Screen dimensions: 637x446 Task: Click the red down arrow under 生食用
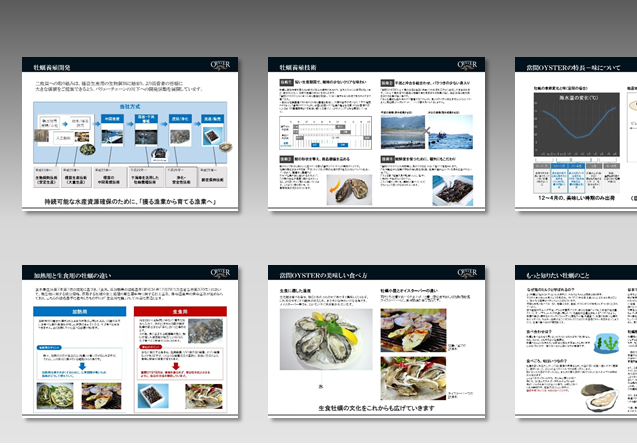[x=176, y=366]
